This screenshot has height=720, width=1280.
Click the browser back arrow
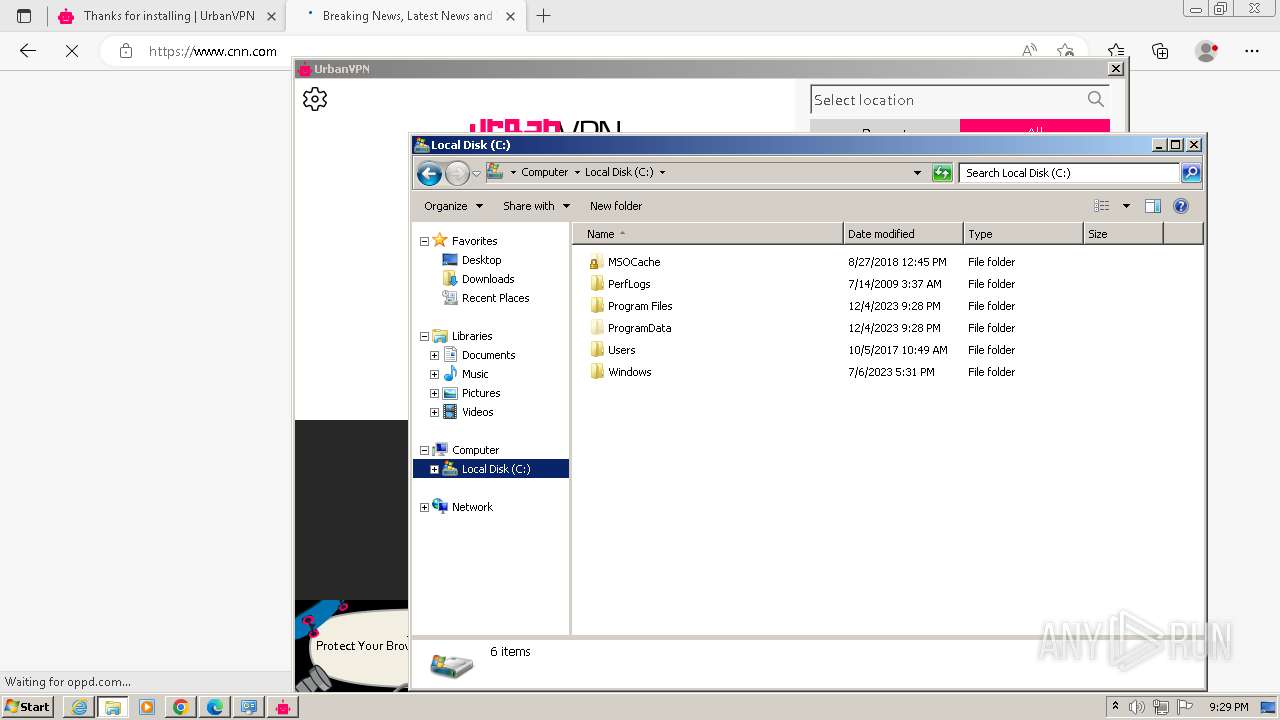pyautogui.click(x=28, y=51)
